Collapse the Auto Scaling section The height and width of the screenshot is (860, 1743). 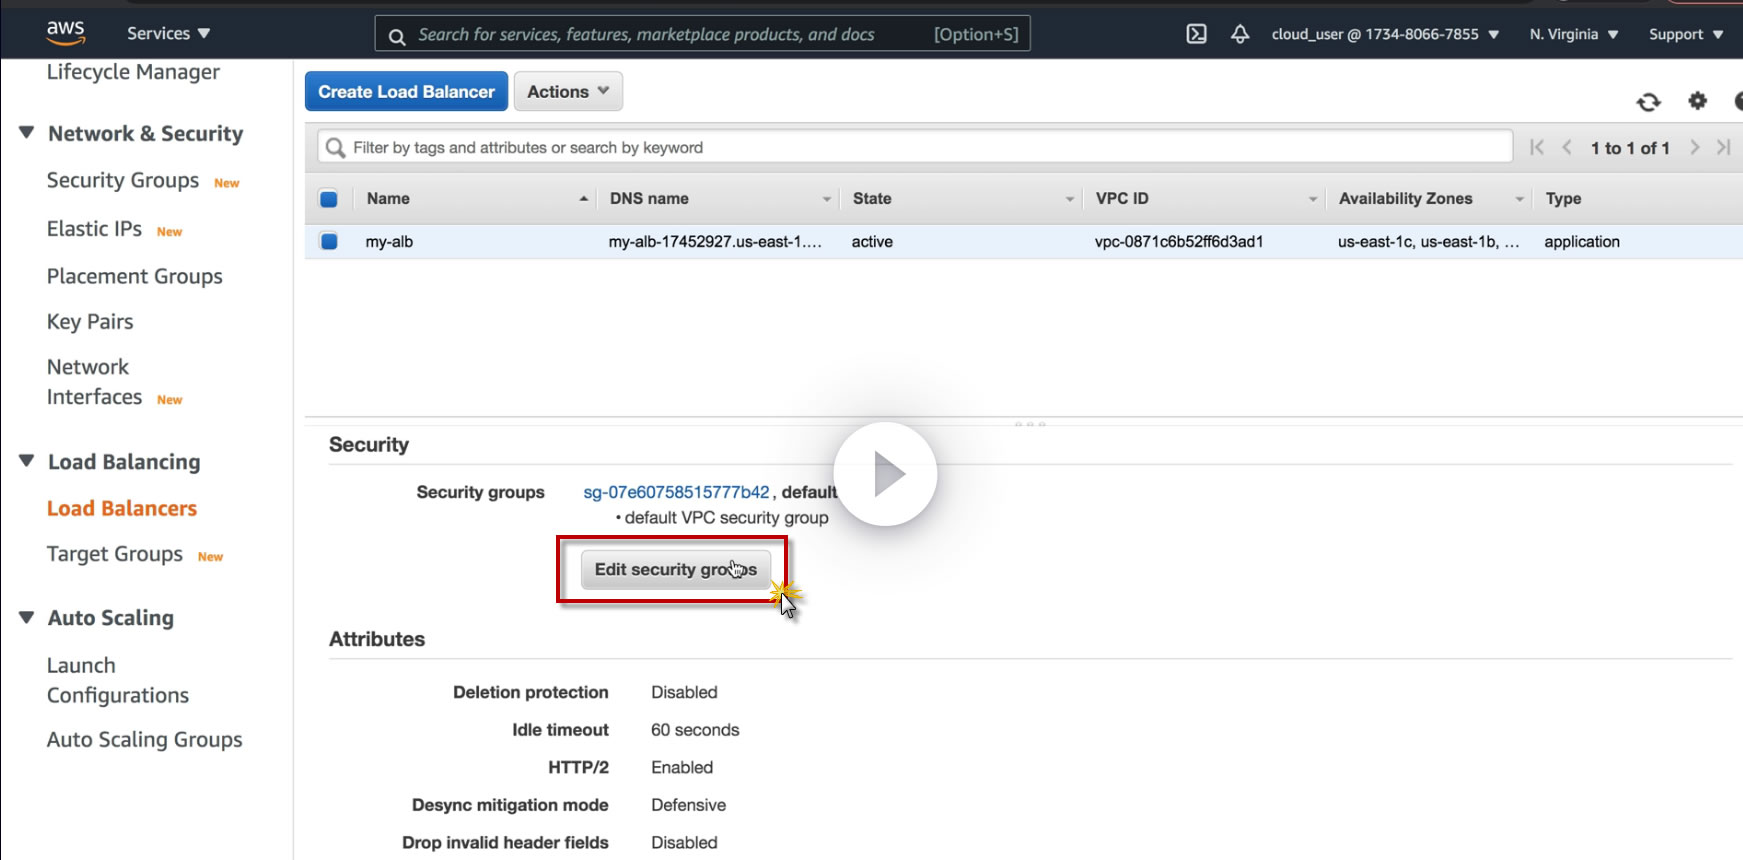tap(27, 617)
